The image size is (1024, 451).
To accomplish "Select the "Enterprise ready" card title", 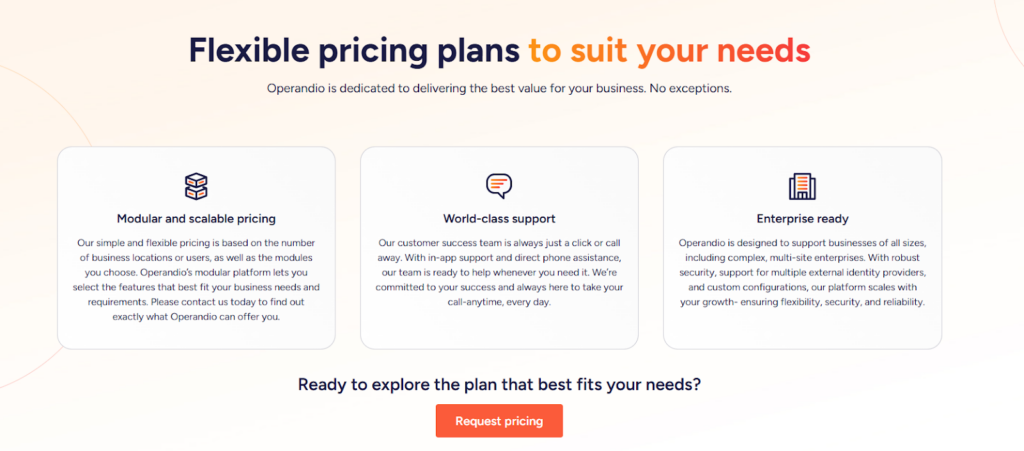I will coord(802,218).
